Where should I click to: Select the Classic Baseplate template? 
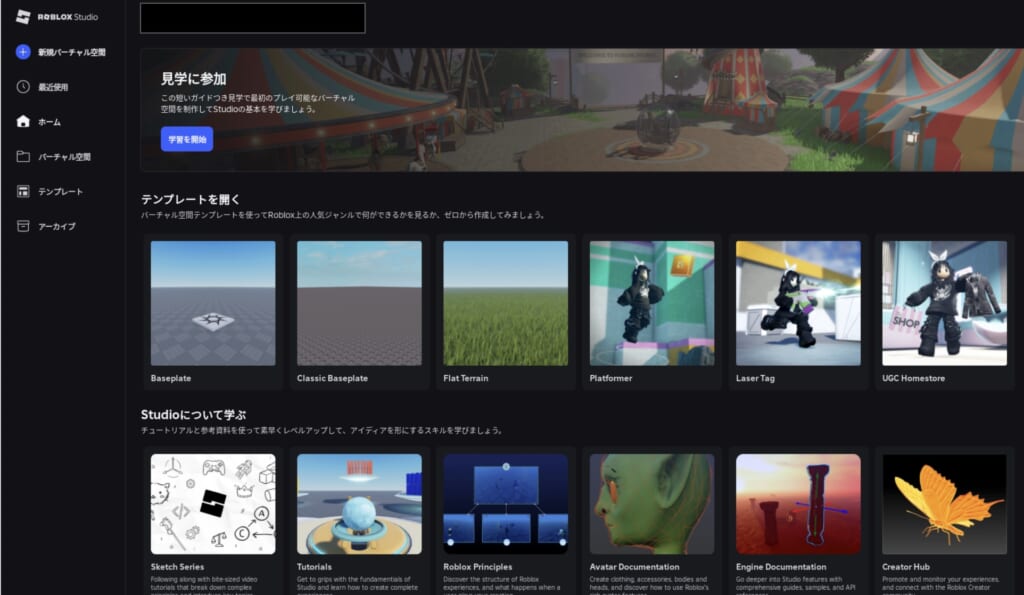[x=359, y=303]
